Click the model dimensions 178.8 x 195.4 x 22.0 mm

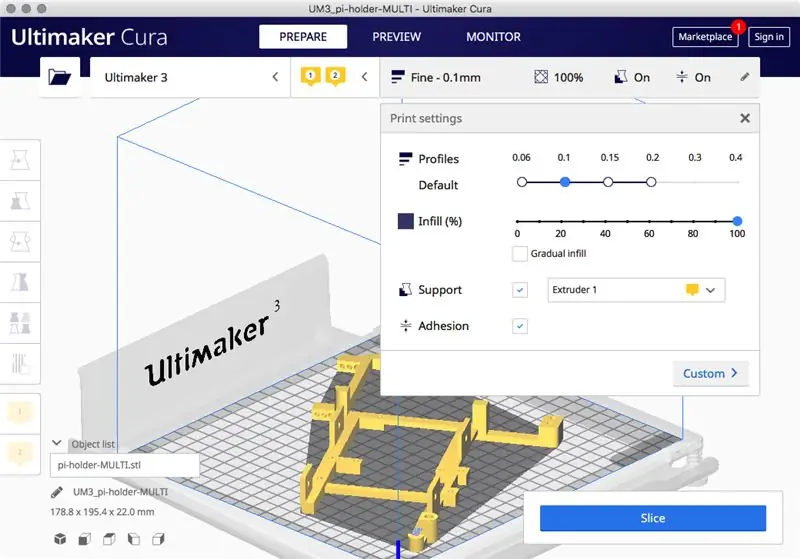[x=102, y=512]
